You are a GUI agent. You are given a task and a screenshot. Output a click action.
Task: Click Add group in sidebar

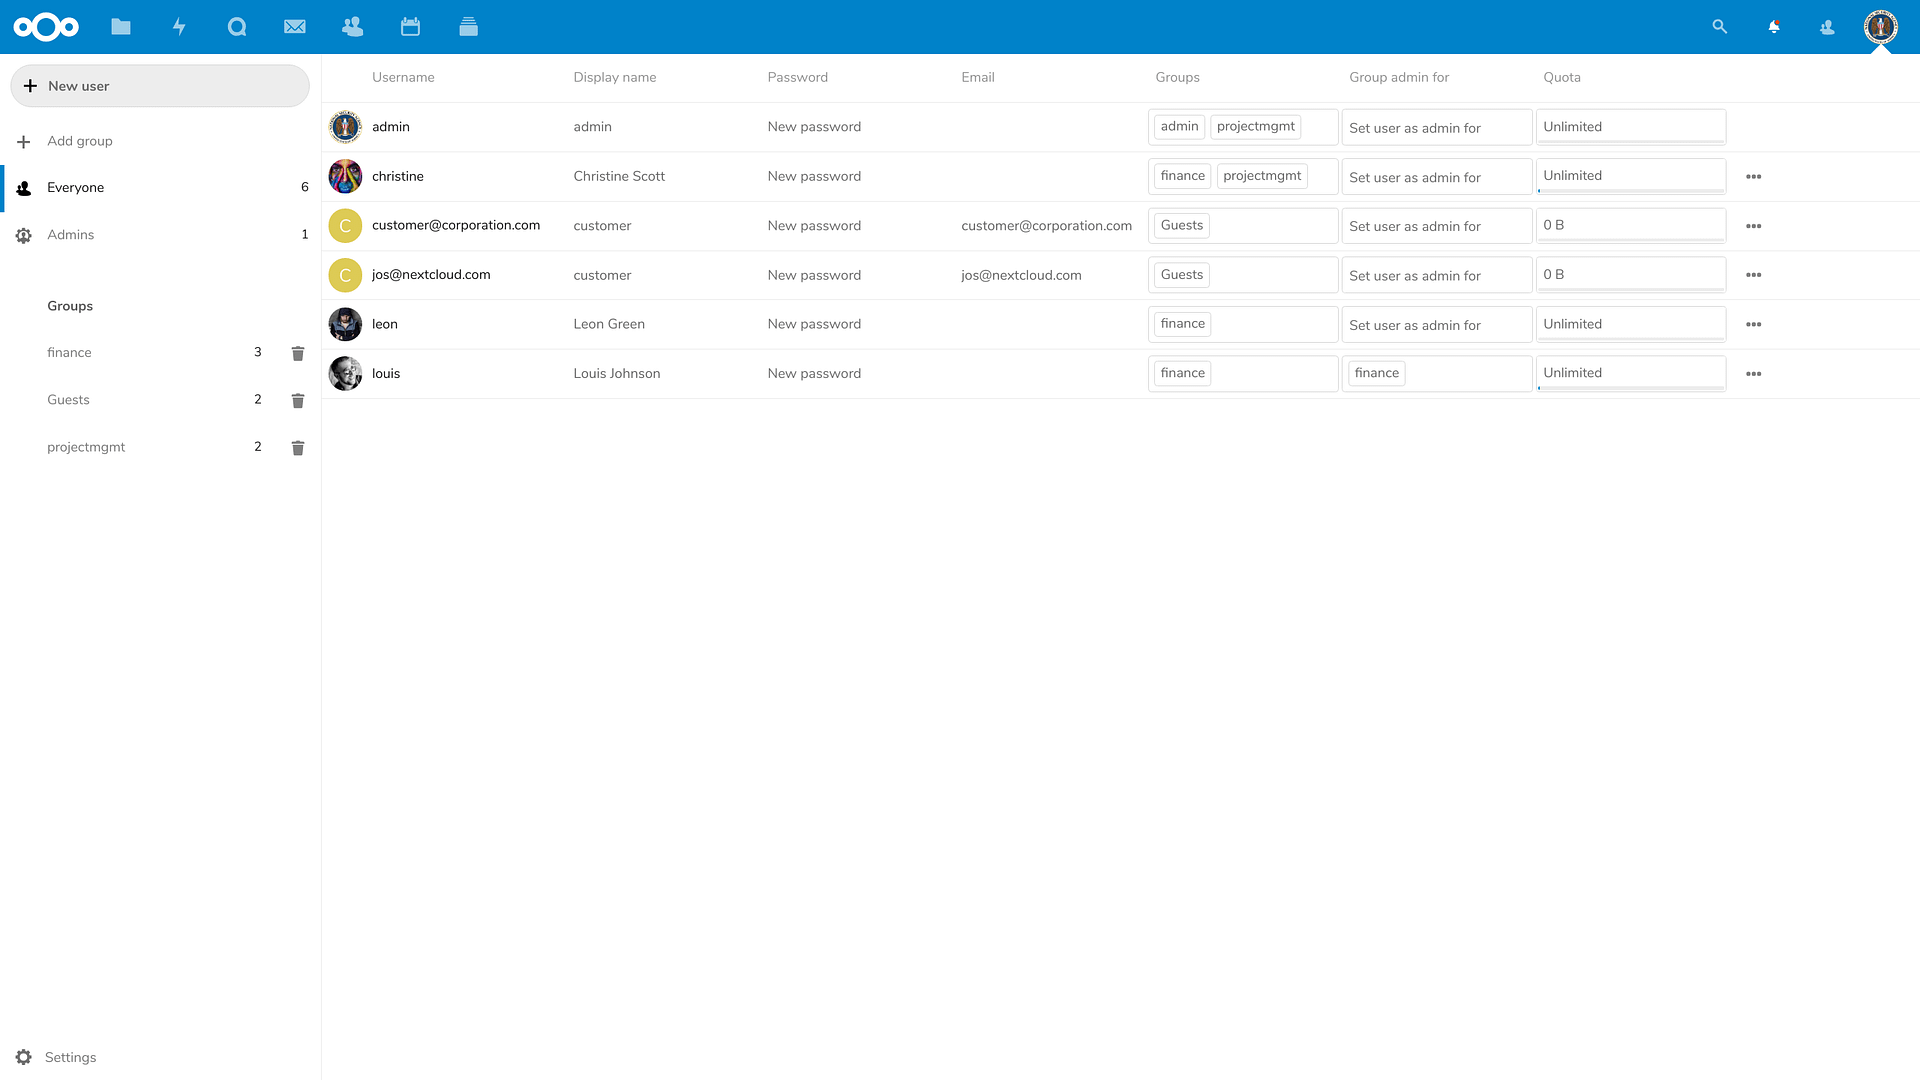coord(80,141)
